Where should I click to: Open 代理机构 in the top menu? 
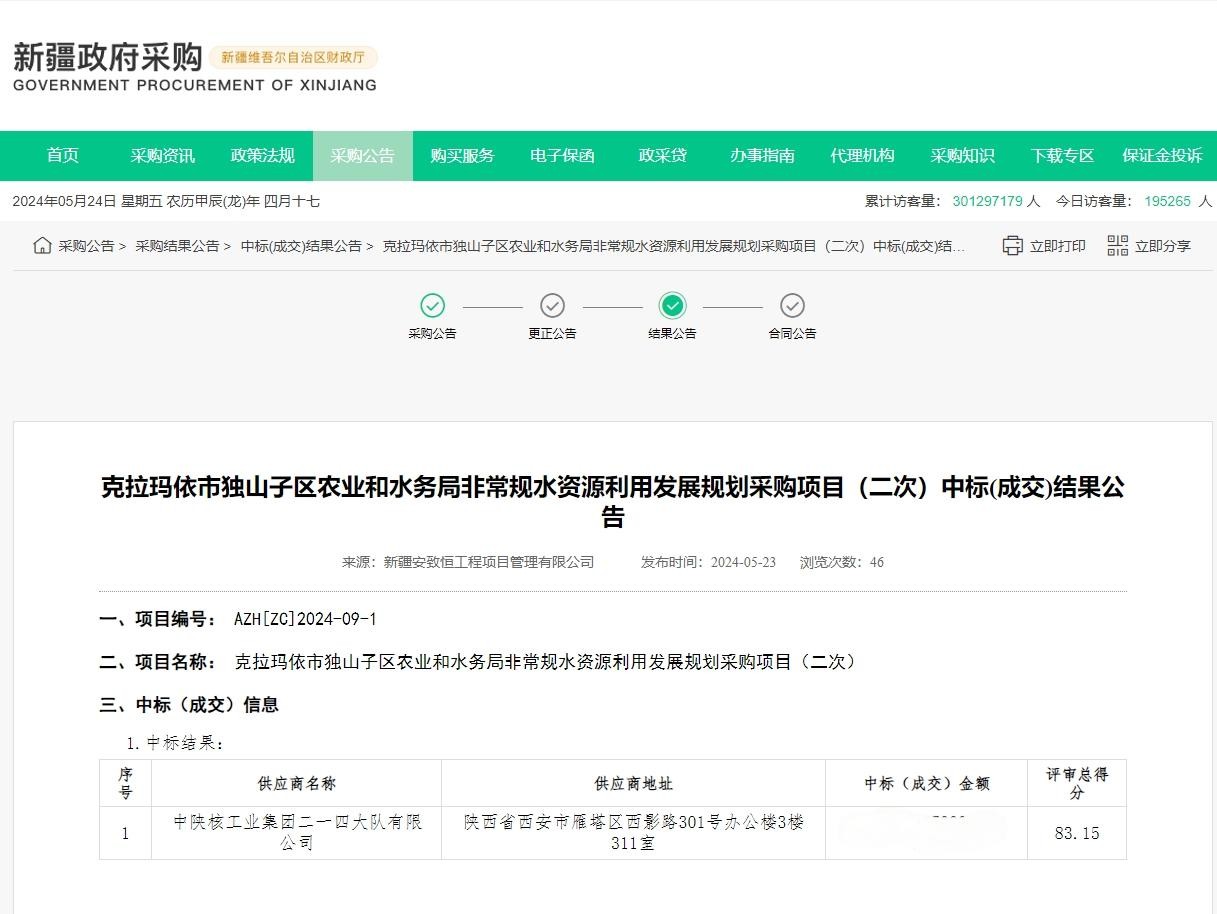pos(862,156)
